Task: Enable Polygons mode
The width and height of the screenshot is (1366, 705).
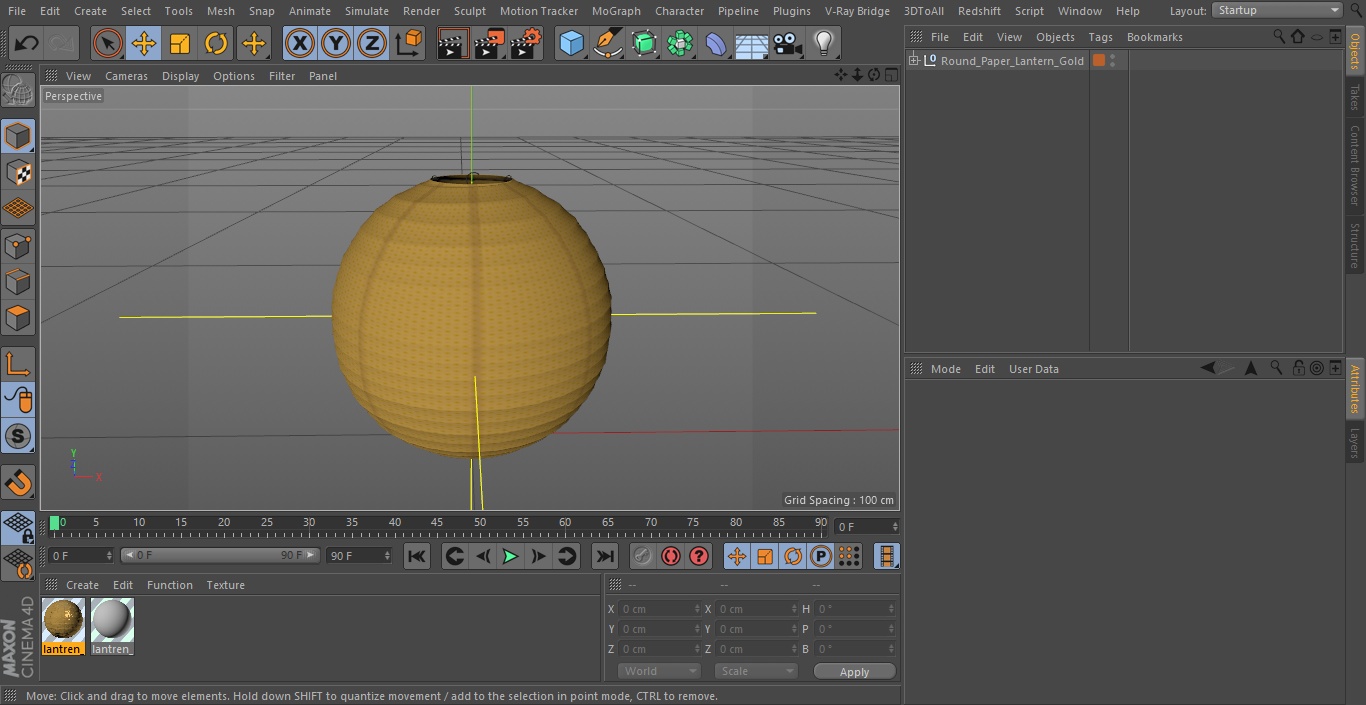Action: click(x=18, y=319)
